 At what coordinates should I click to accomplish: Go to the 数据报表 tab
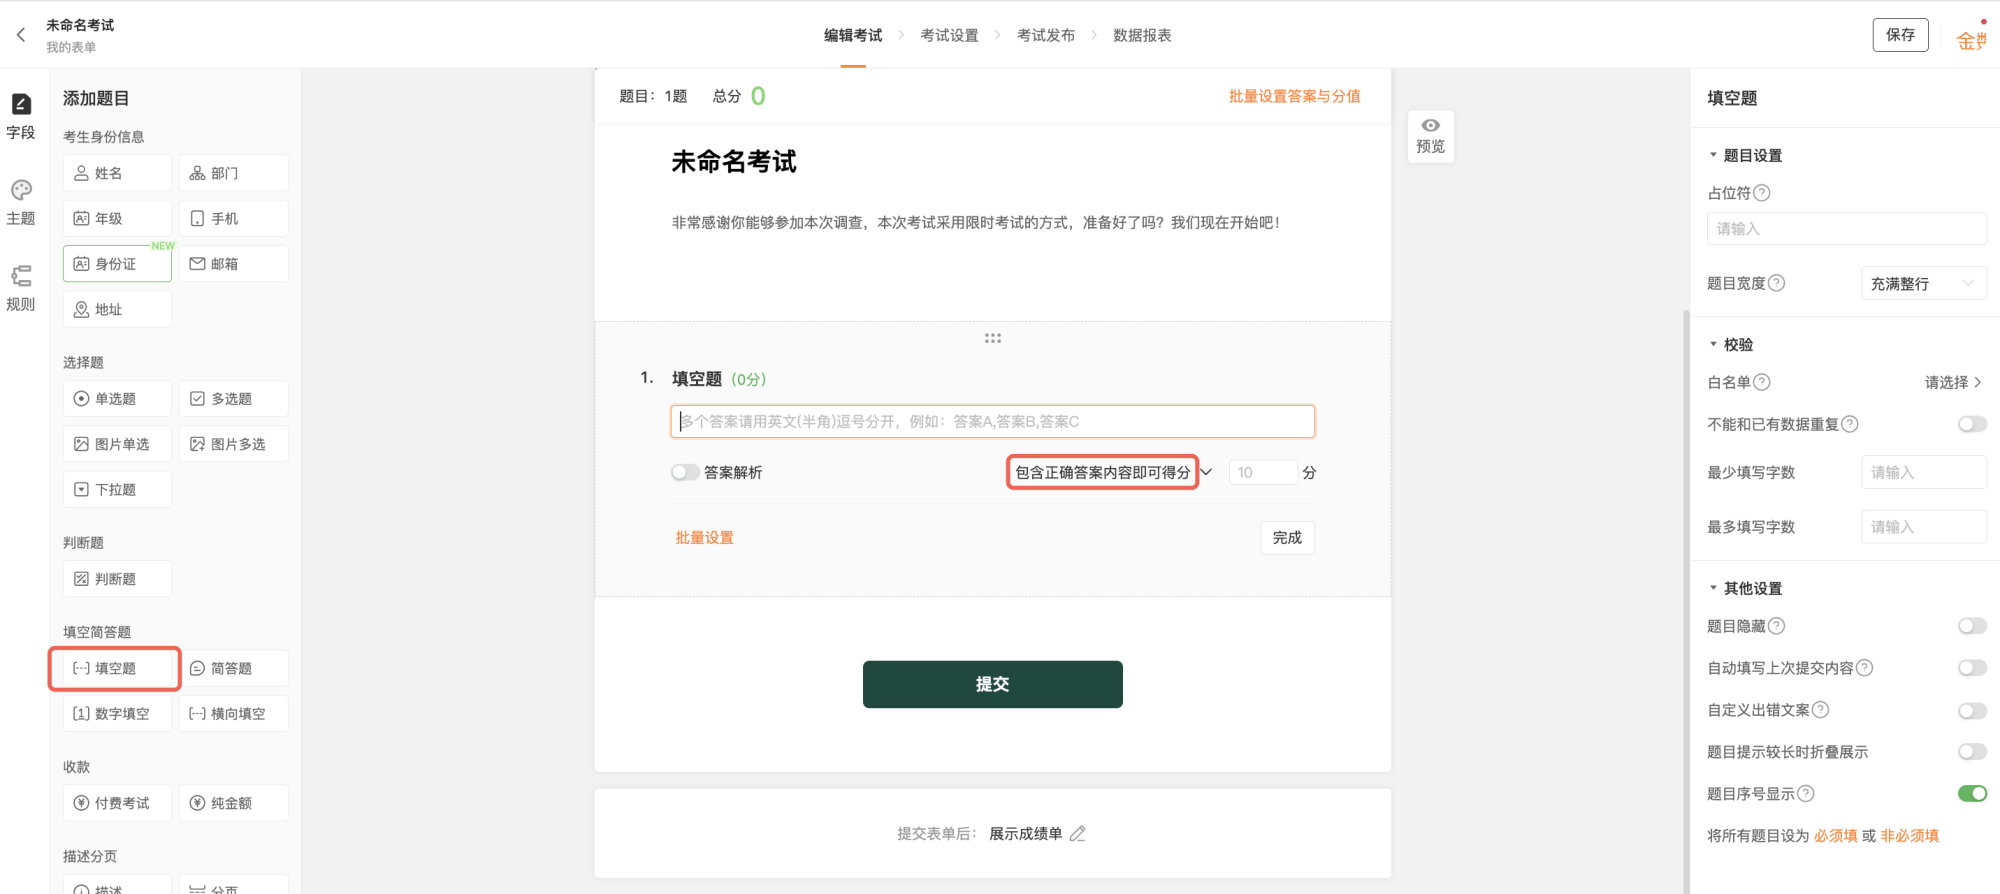click(x=1142, y=35)
